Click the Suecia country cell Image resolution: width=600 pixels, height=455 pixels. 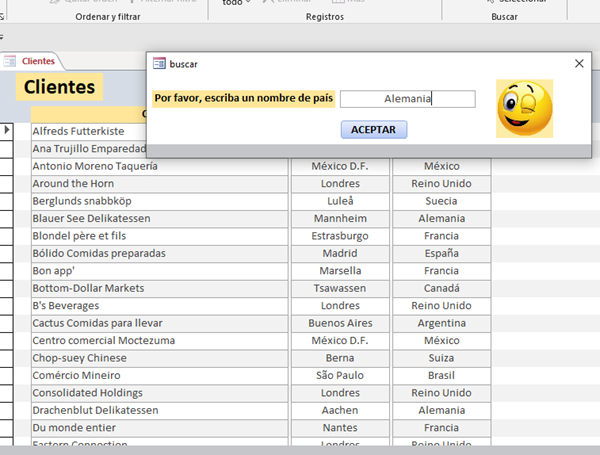pyautogui.click(x=441, y=201)
